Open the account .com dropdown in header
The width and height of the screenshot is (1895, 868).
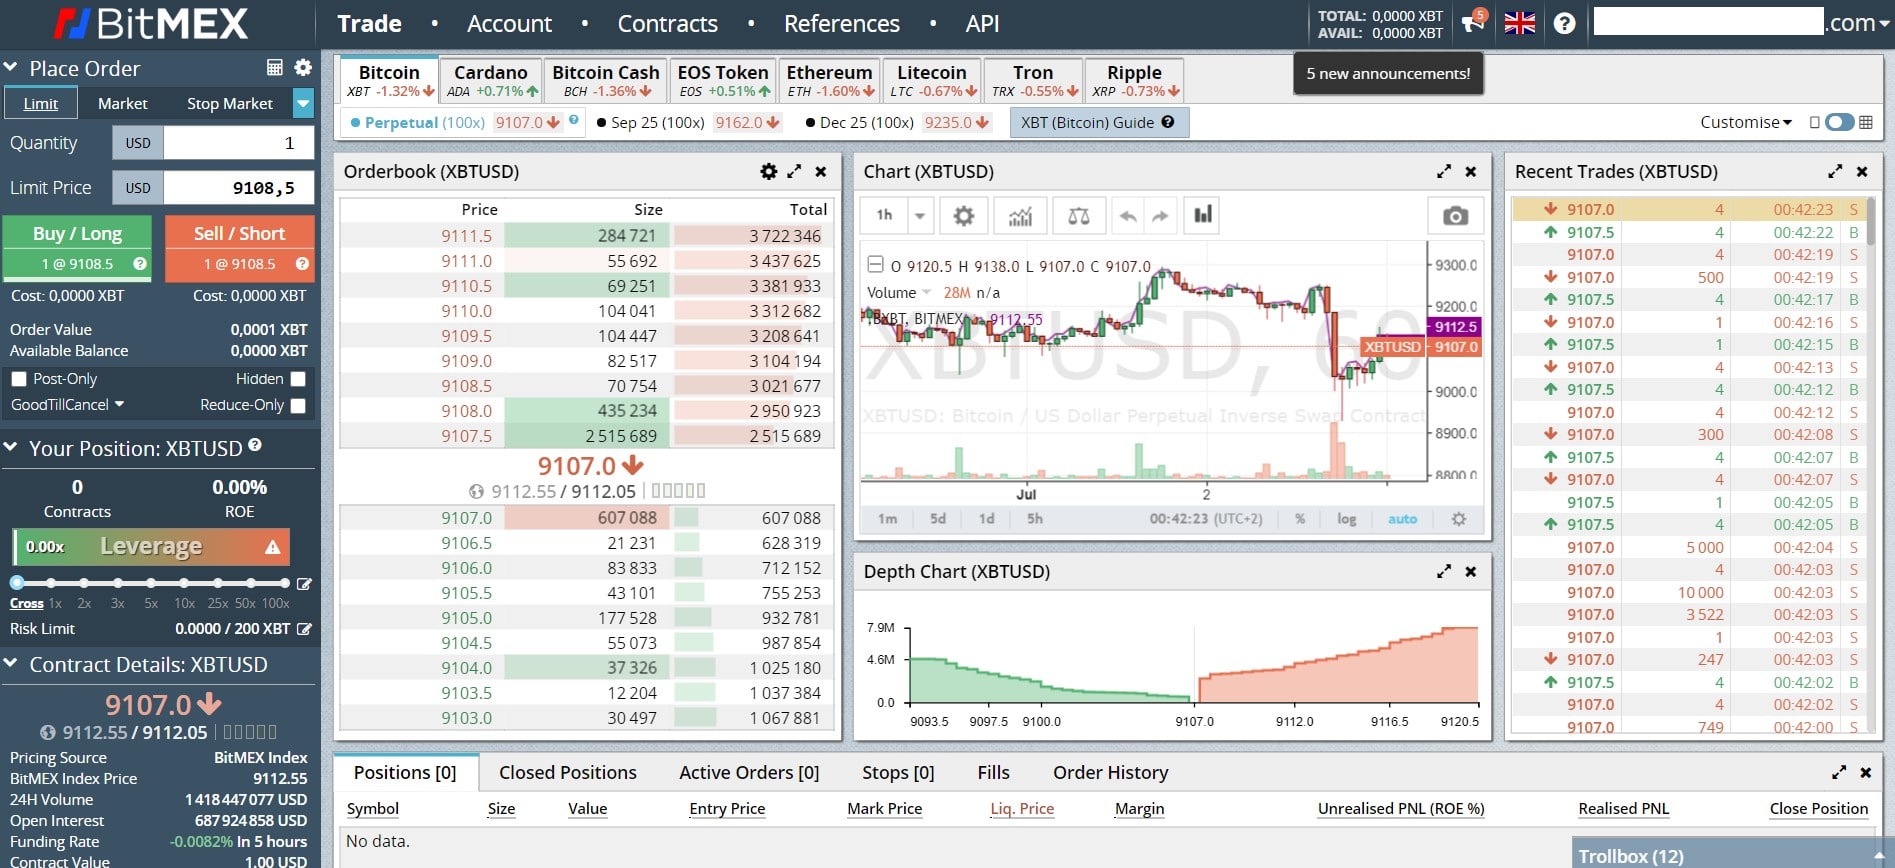click(x=1857, y=23)
